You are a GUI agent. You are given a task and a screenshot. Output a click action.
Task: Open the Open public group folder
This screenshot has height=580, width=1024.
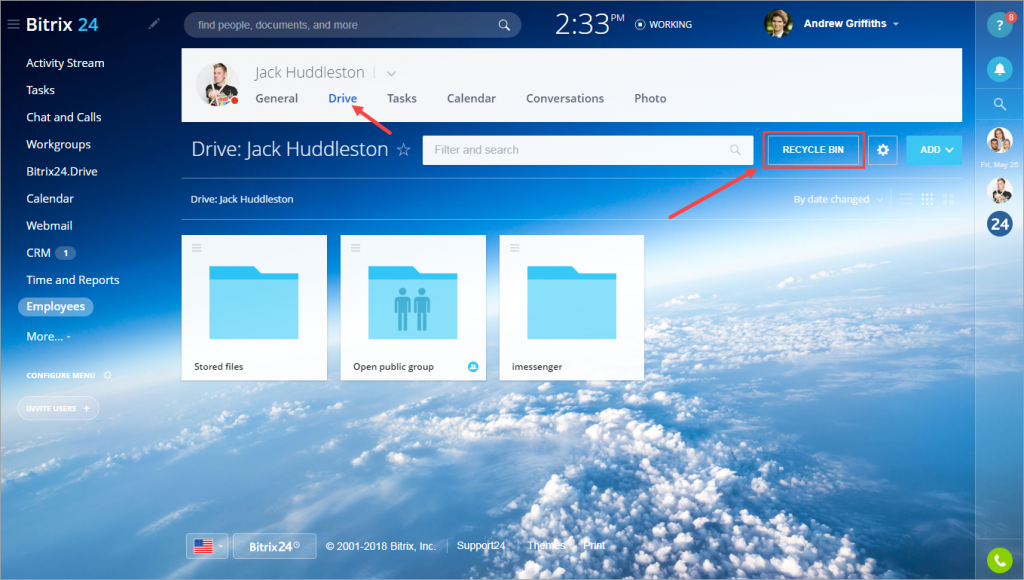tap(413, 307)
